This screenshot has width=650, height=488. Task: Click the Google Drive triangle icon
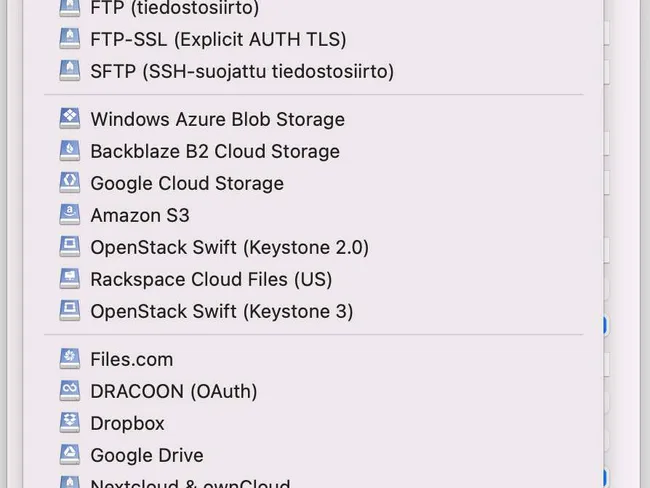click(70, 454)
